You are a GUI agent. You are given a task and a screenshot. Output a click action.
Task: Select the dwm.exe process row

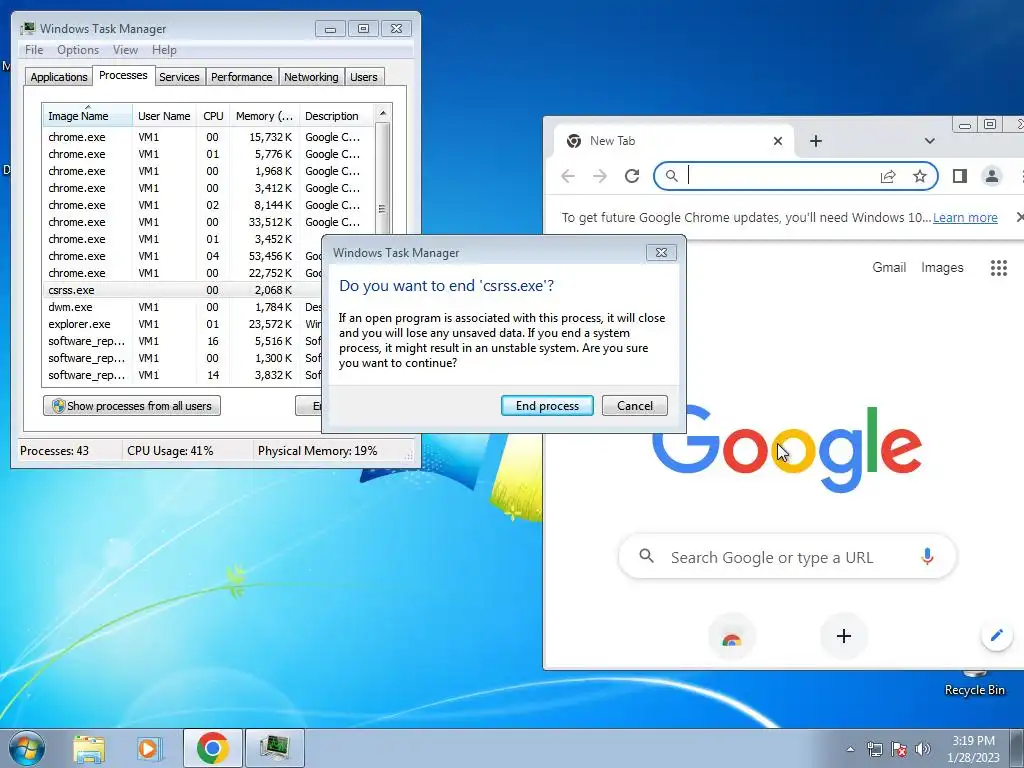(x=183, y=307)
